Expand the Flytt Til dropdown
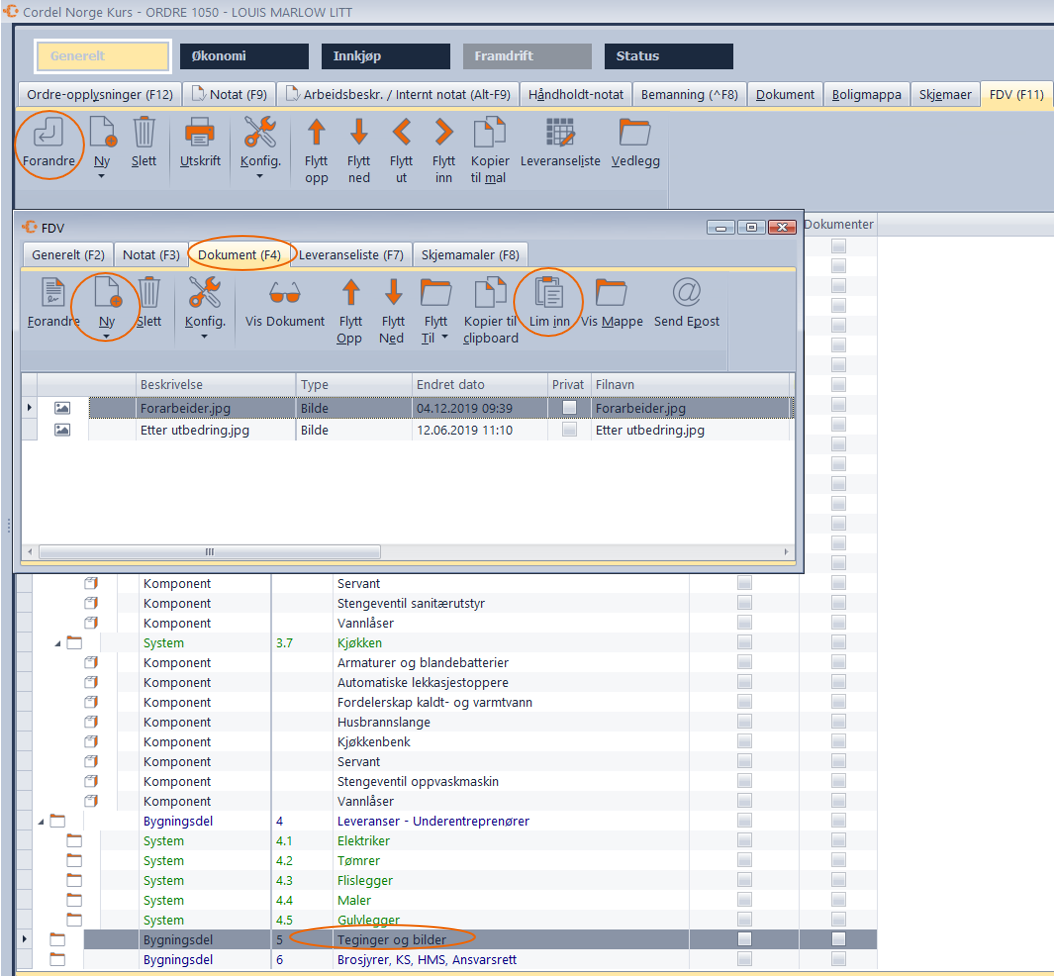Screen dimensions: 1054x976 (443, 338)
